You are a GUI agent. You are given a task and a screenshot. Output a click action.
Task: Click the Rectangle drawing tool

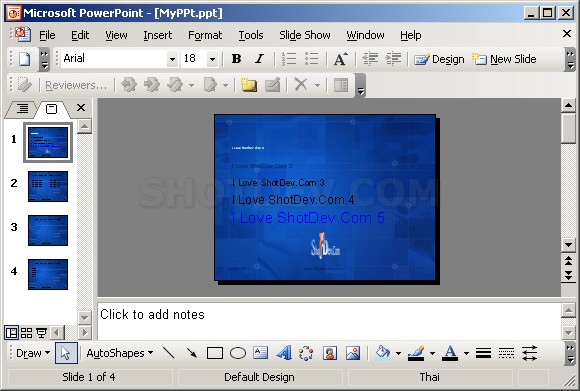215,353
